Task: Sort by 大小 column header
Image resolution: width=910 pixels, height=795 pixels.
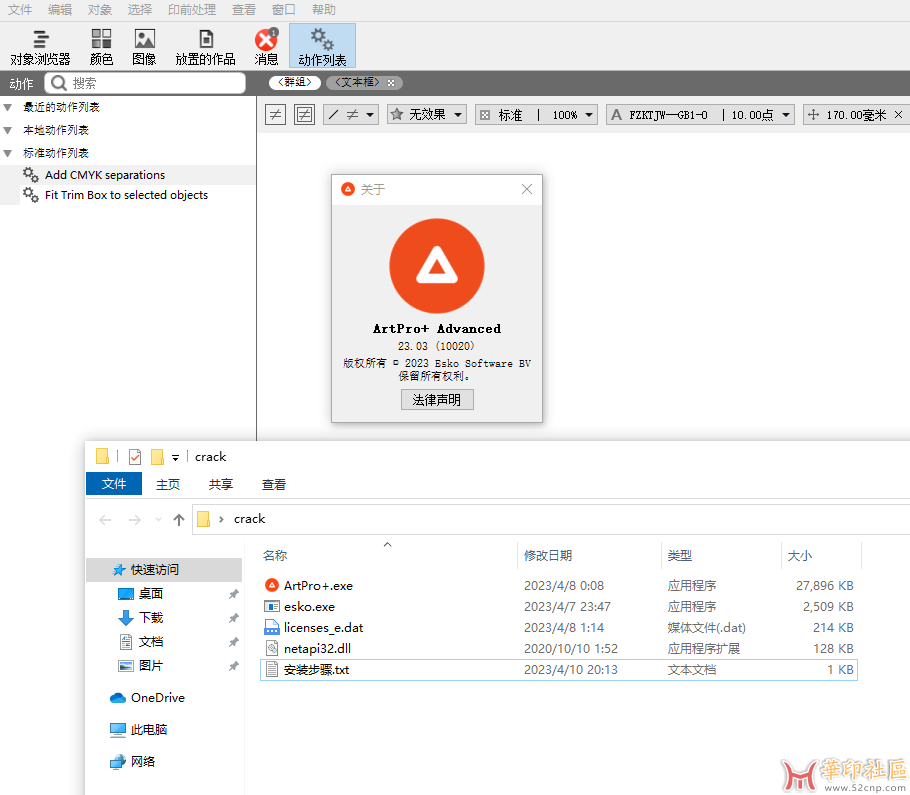Action: coord(800,555)
